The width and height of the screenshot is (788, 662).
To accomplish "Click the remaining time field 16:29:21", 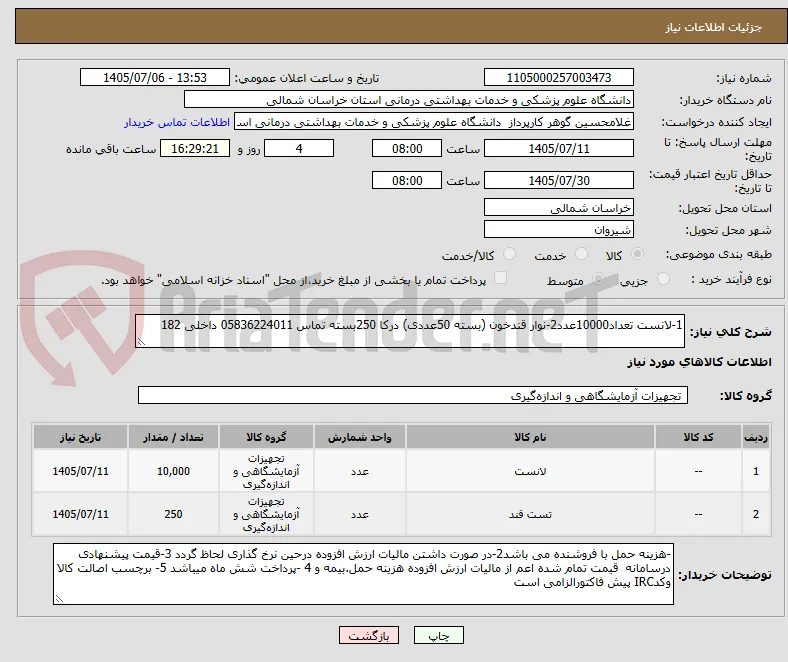I will pyautogui.click(x=195, y=148).
